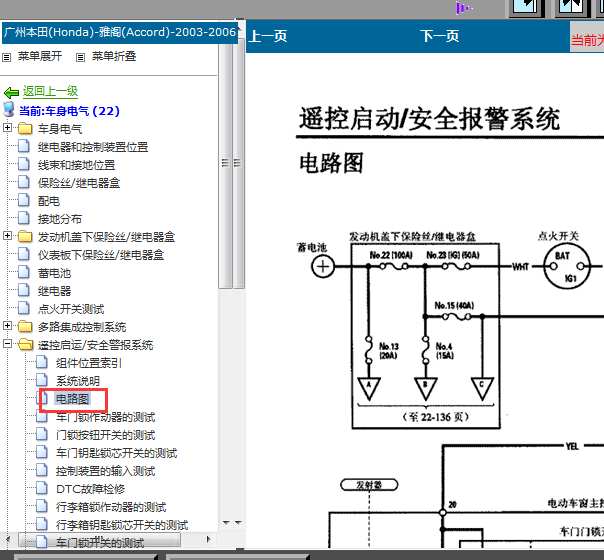Click the title bar 广州本田(Honda)-雅阁(Accord)-2003-2006

click(x=120, y=32)
